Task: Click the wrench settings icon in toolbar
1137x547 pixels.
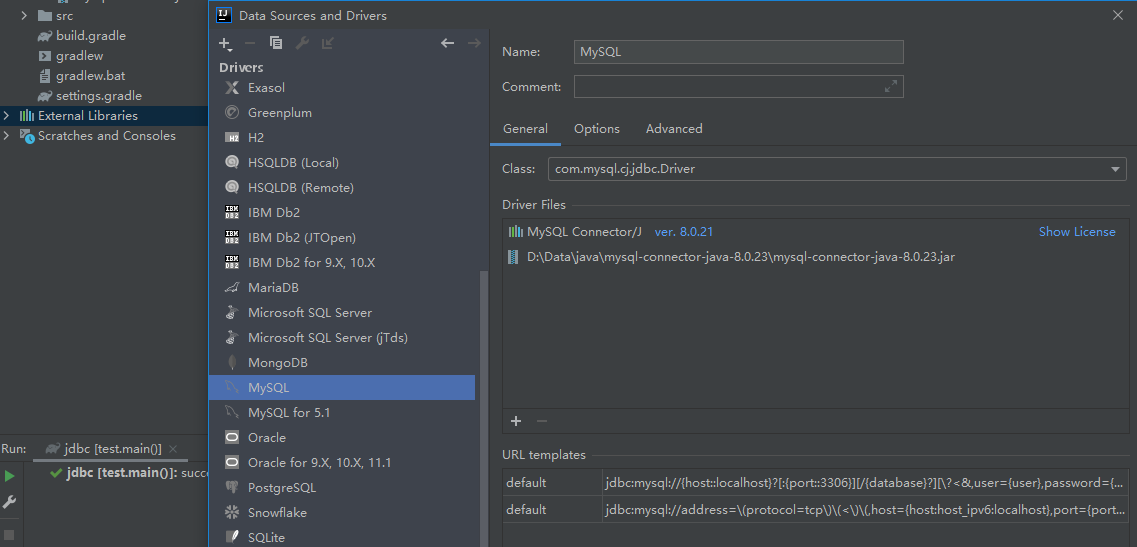Action: (x=302, y=44)
